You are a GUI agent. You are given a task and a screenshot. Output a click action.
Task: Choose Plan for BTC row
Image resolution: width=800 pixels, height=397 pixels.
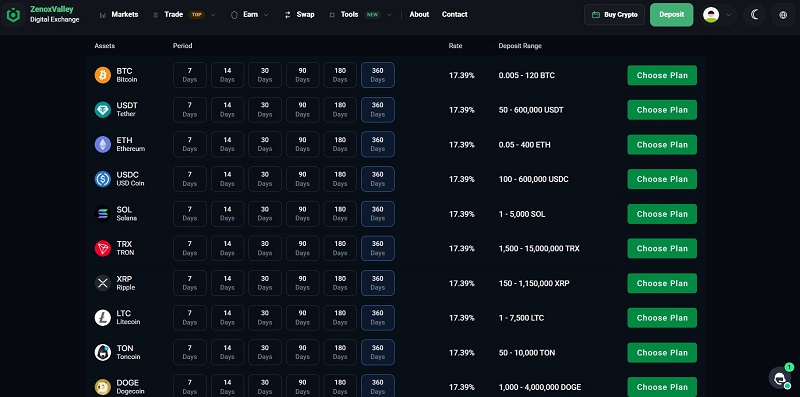(x=662, y=75)
